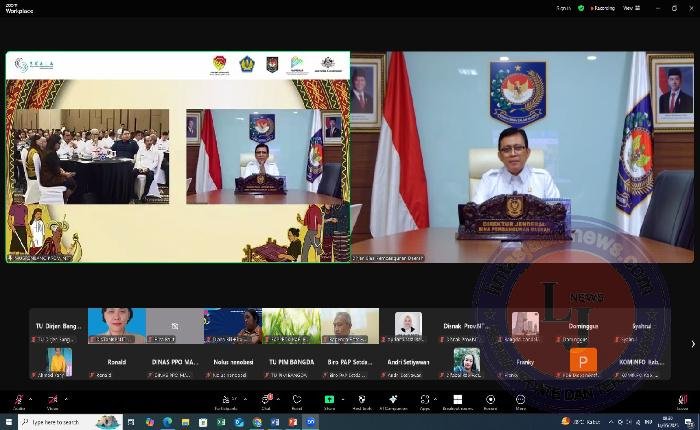Show next page of participant thumbnails
Image resolution: width=700 pixels, height=430 pixels.
pos(693,344)
